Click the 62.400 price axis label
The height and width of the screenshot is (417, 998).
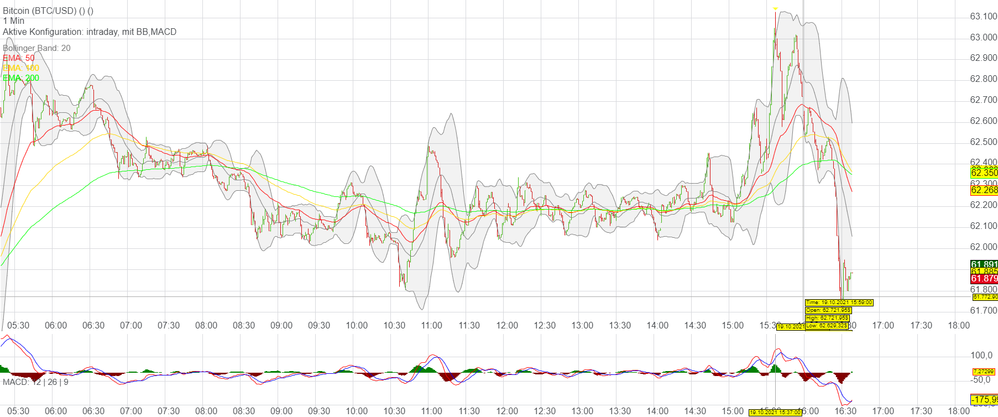(983, 162)
